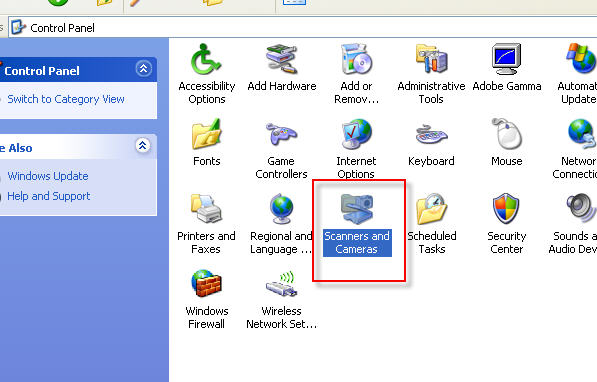Open Game Controllers icon
This screenshot has height=382, width=597.
click(281, 134)
